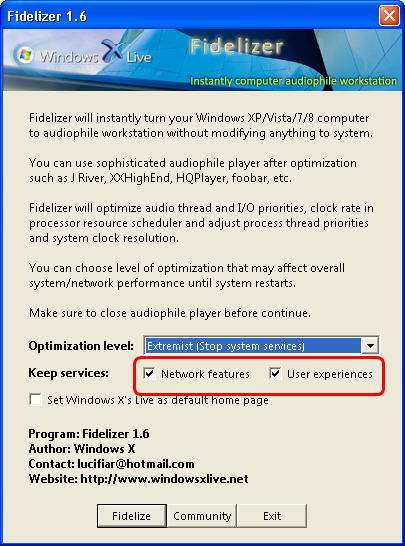The image size is (405, 546).
Task: Uncheck the Network features checkbox
Action: click(x=149, y=374)
